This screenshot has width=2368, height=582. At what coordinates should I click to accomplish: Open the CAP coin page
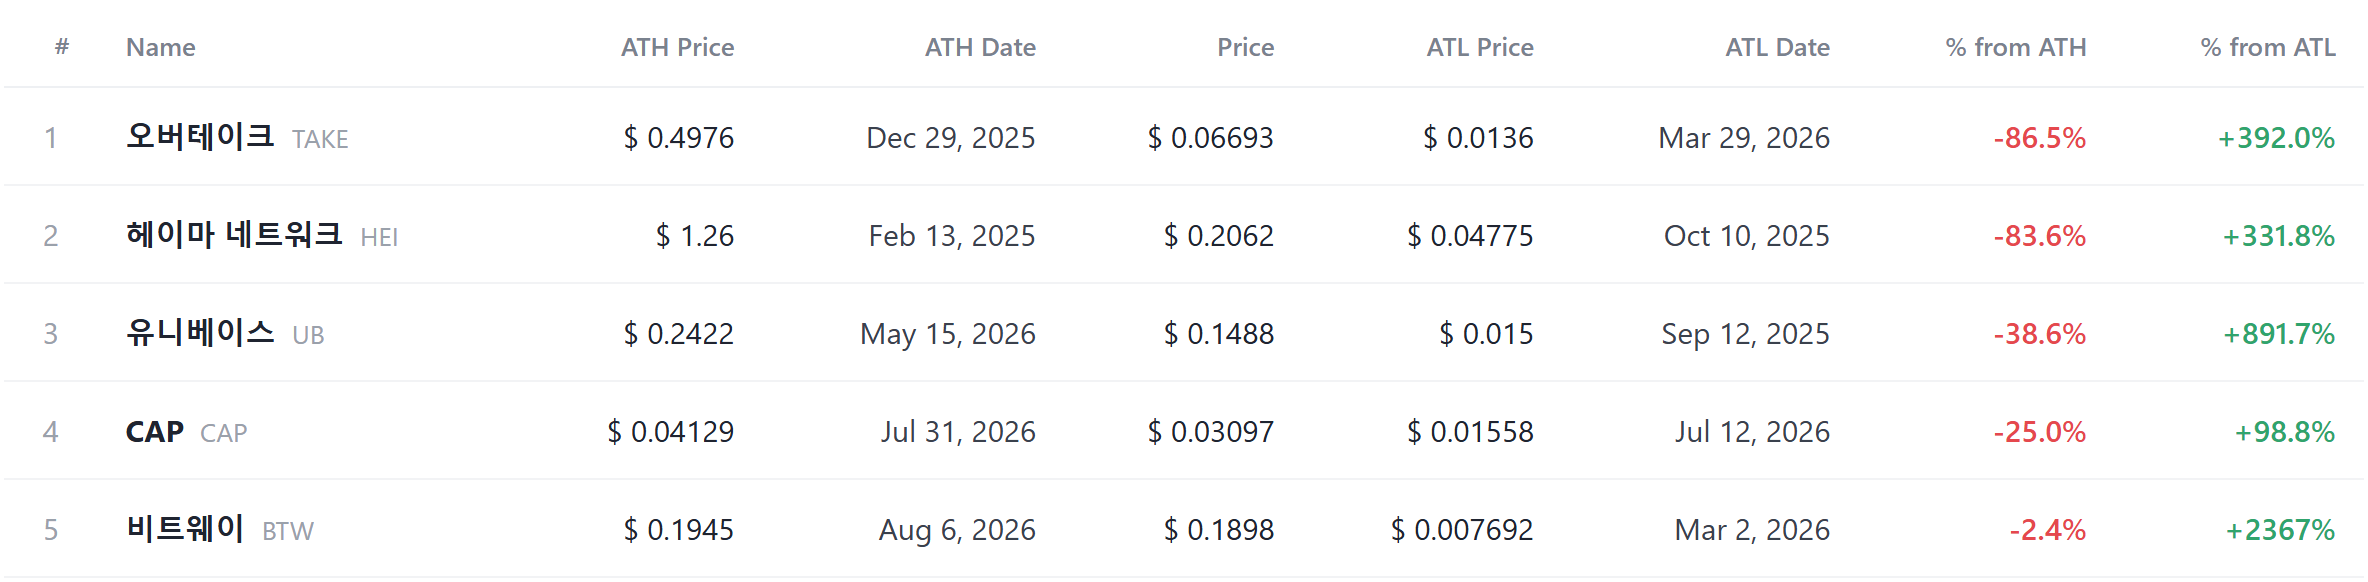155,431
